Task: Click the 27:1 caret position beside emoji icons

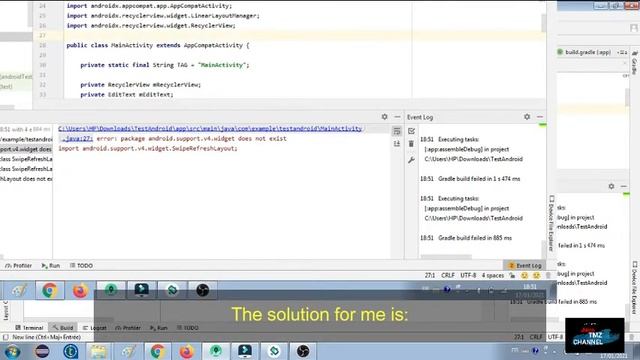Action: [430, 276]
